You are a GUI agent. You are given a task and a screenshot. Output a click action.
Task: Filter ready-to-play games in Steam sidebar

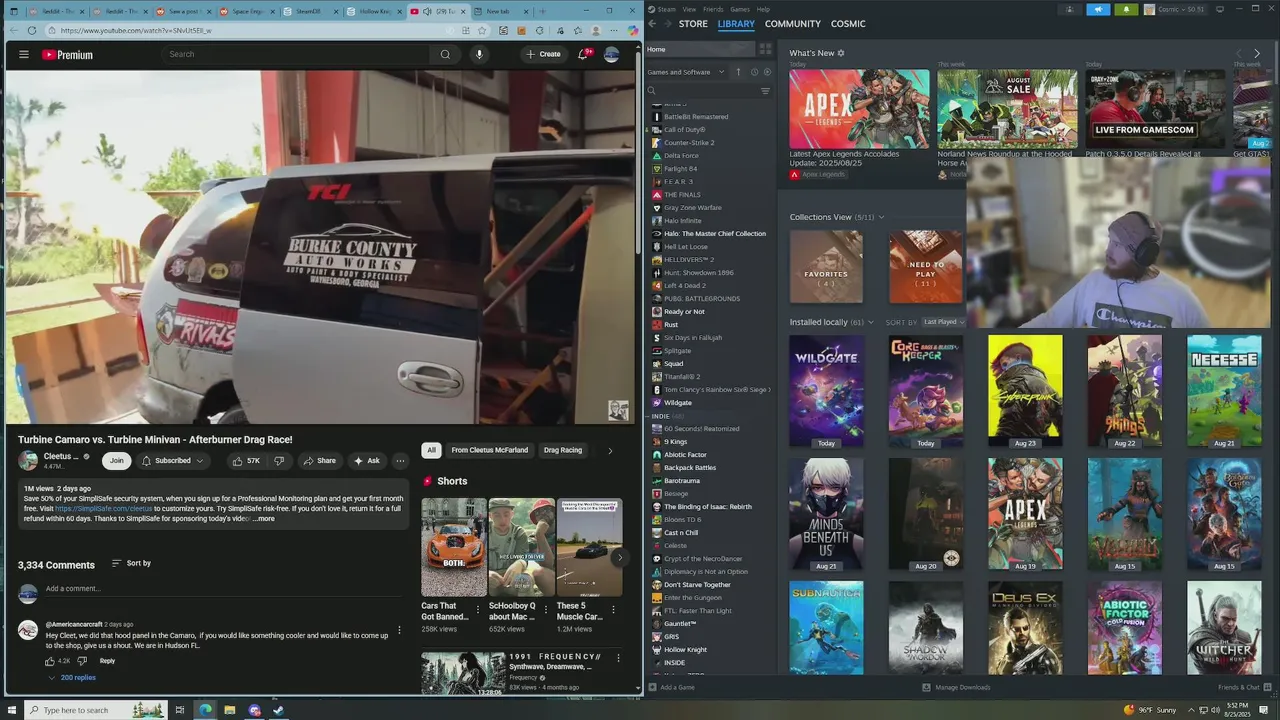(768, 72)
